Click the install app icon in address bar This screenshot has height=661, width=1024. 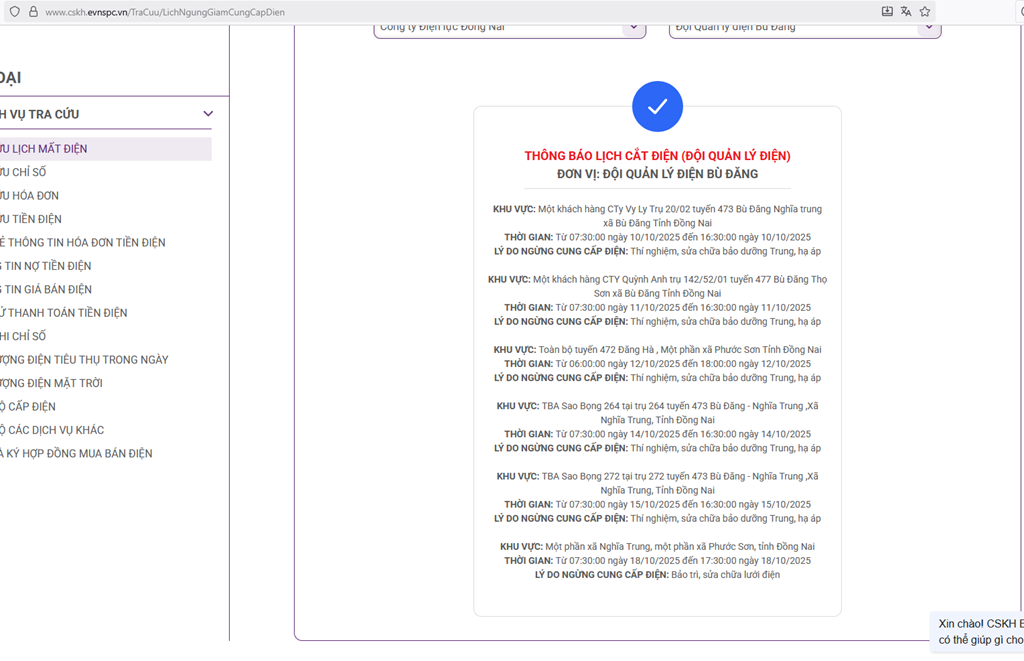pyautogui.click(x=887, y=11)
